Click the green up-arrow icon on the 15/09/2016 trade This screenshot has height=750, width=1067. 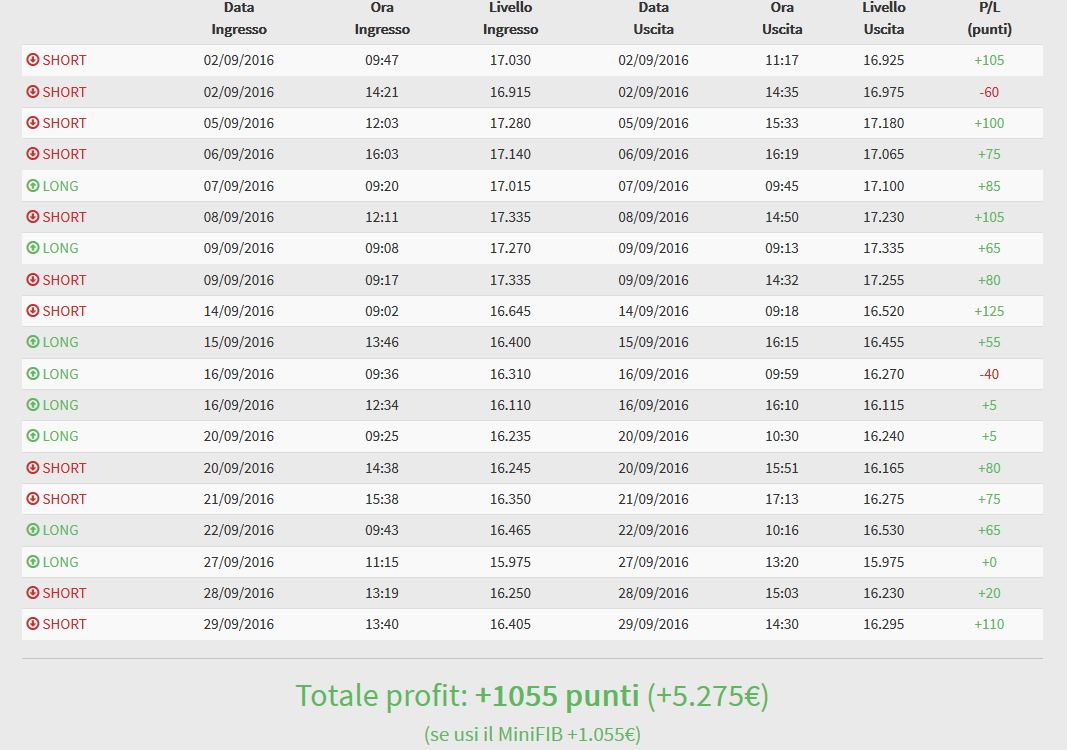33,342
